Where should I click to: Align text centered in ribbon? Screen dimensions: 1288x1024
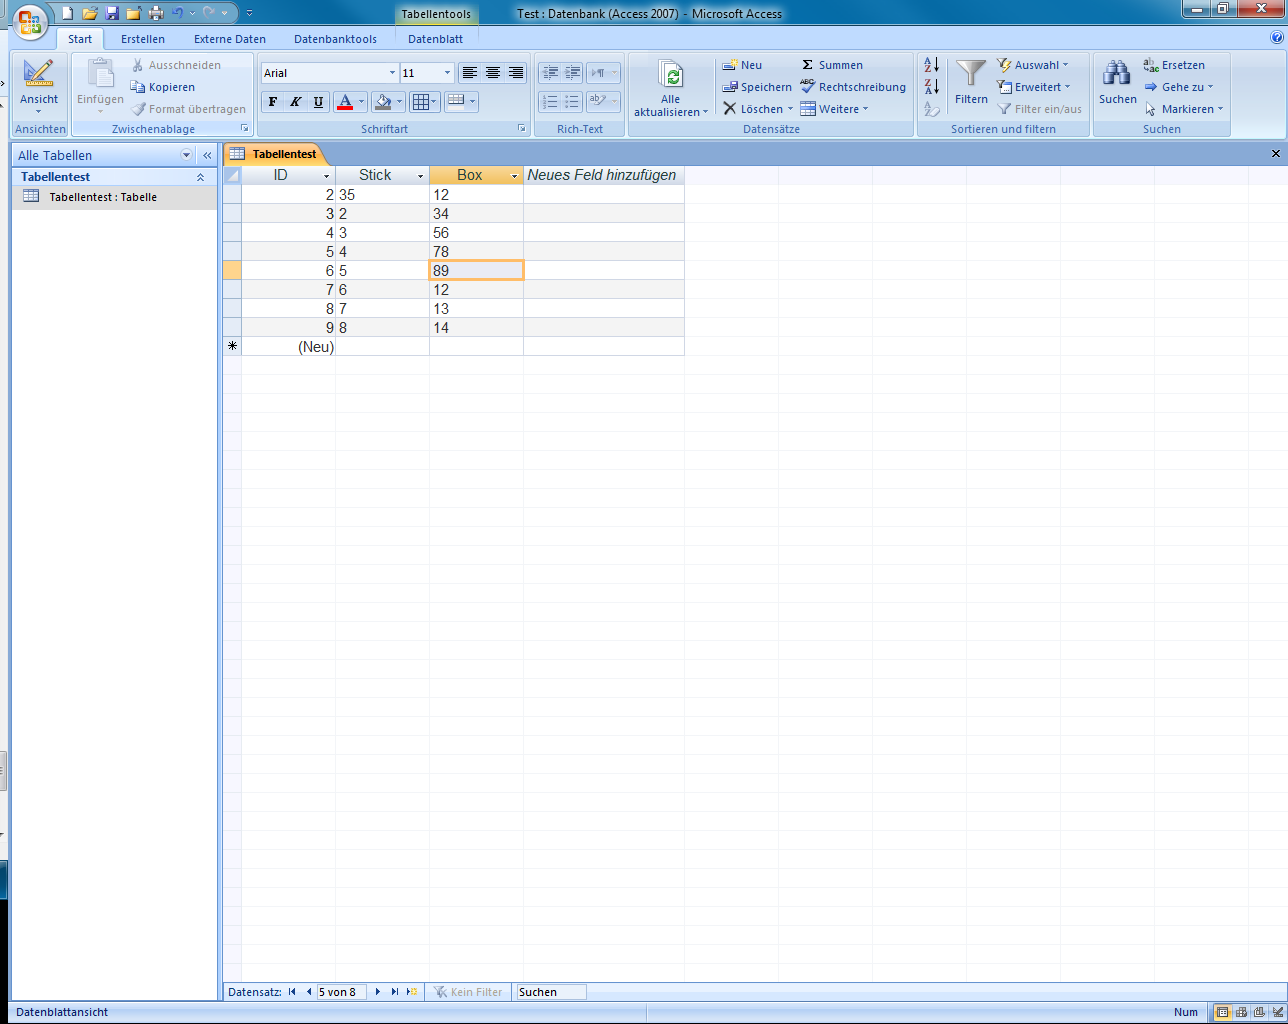493,73
